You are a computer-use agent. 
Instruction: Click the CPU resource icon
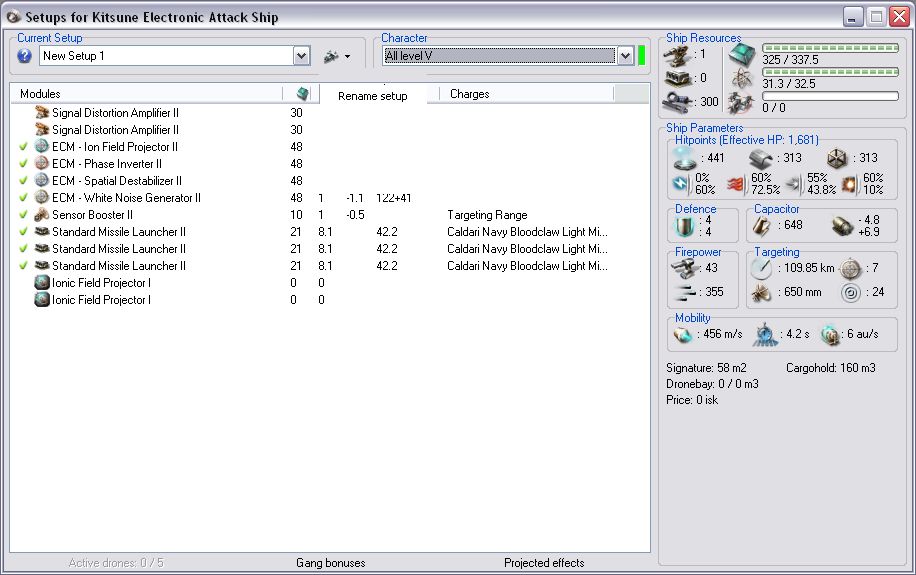coord(742,54)
